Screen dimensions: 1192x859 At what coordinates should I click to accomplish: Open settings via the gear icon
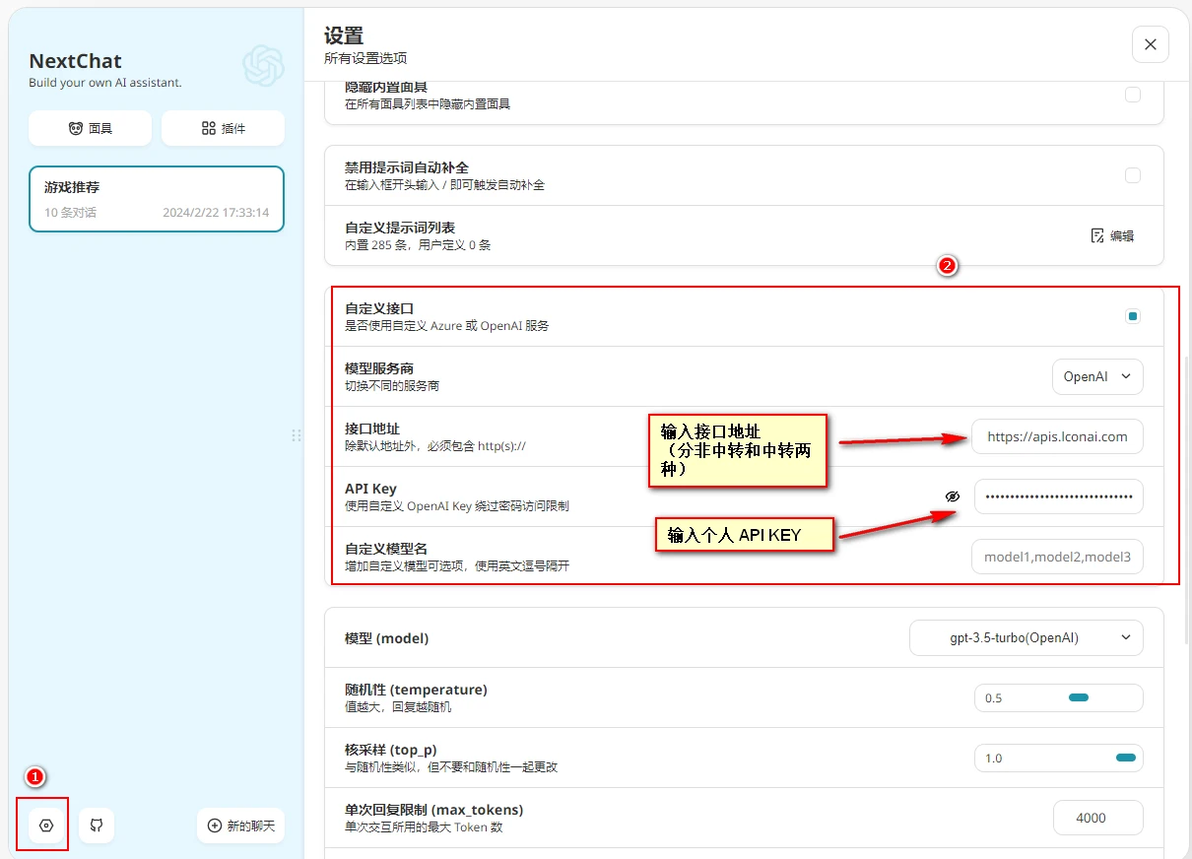coord(46,826)
